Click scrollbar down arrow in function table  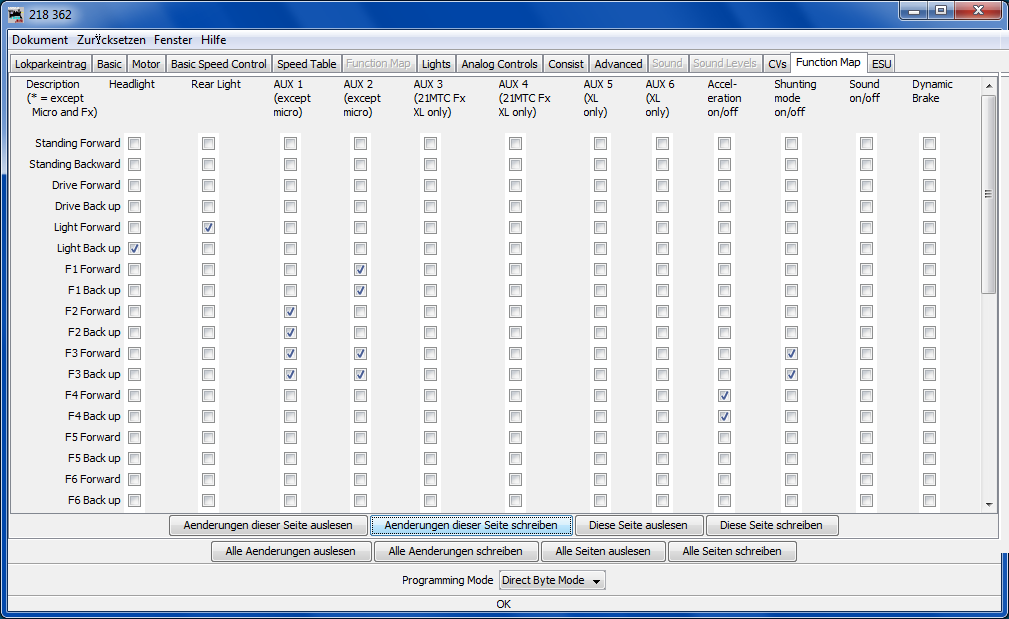989,505
